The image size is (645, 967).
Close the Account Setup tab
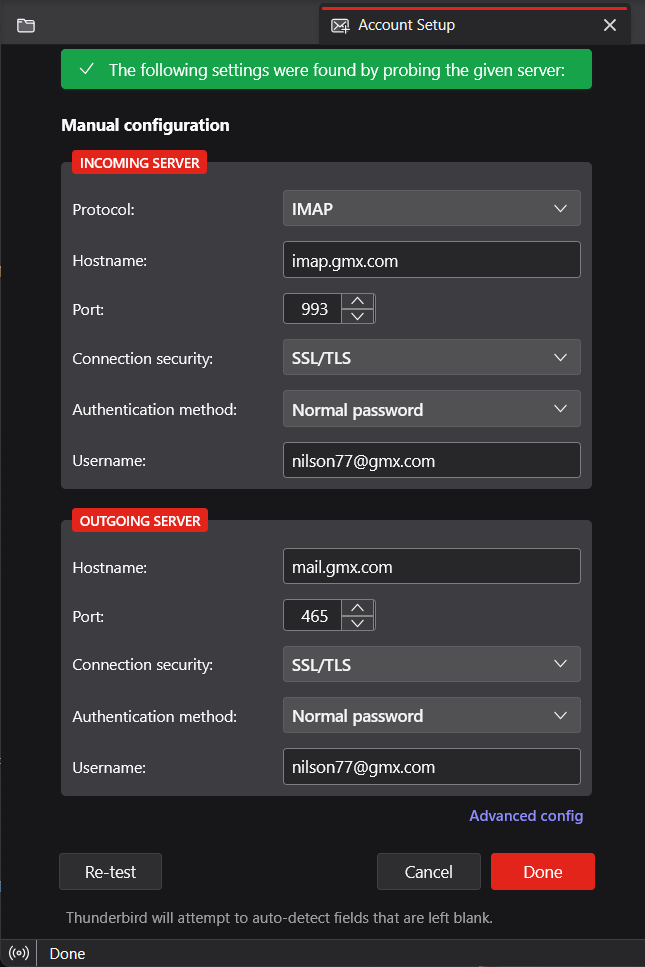coord(610,25)
